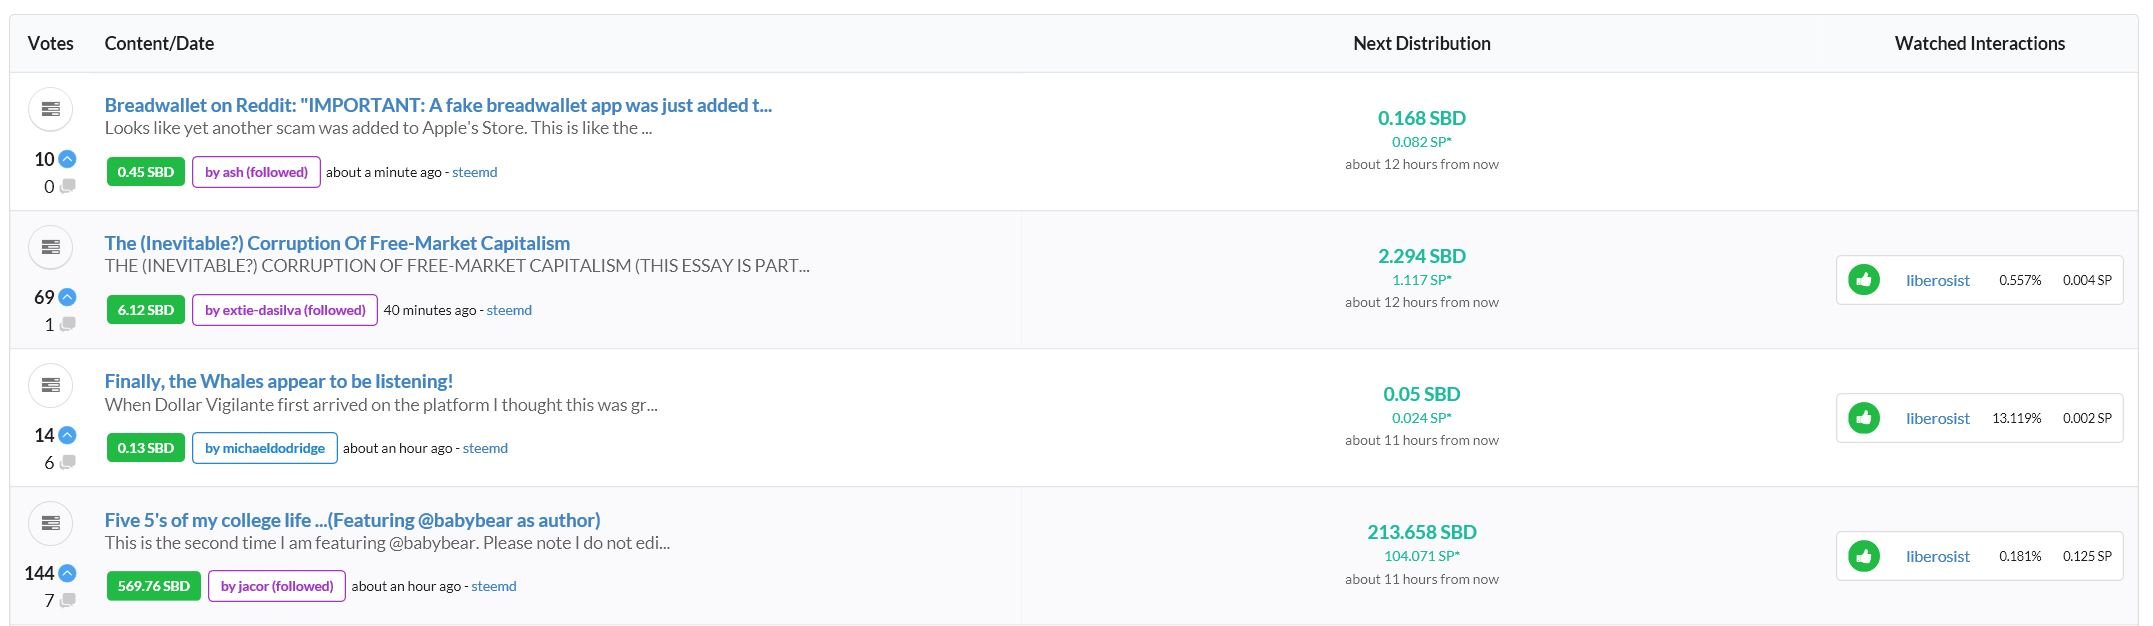The width and height of the screenshot is (2153, 626).
Task: Upvote arrow next to 10 votes
Action: point(67,159)
